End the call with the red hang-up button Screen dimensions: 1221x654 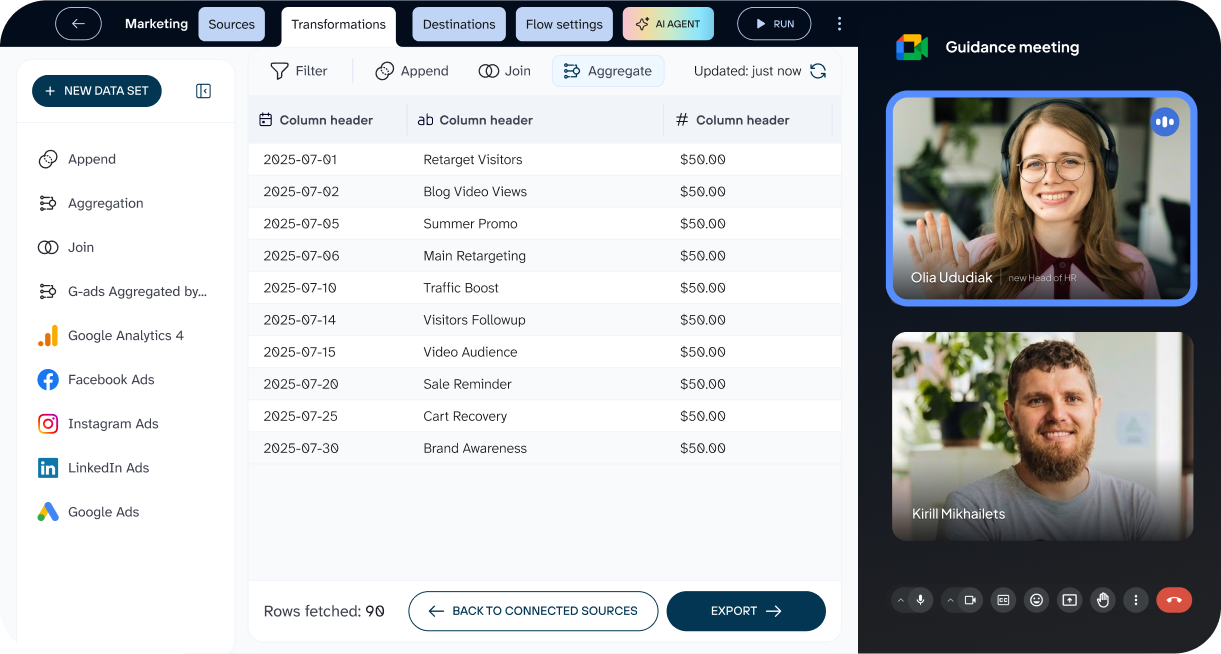click(1174, 600)
